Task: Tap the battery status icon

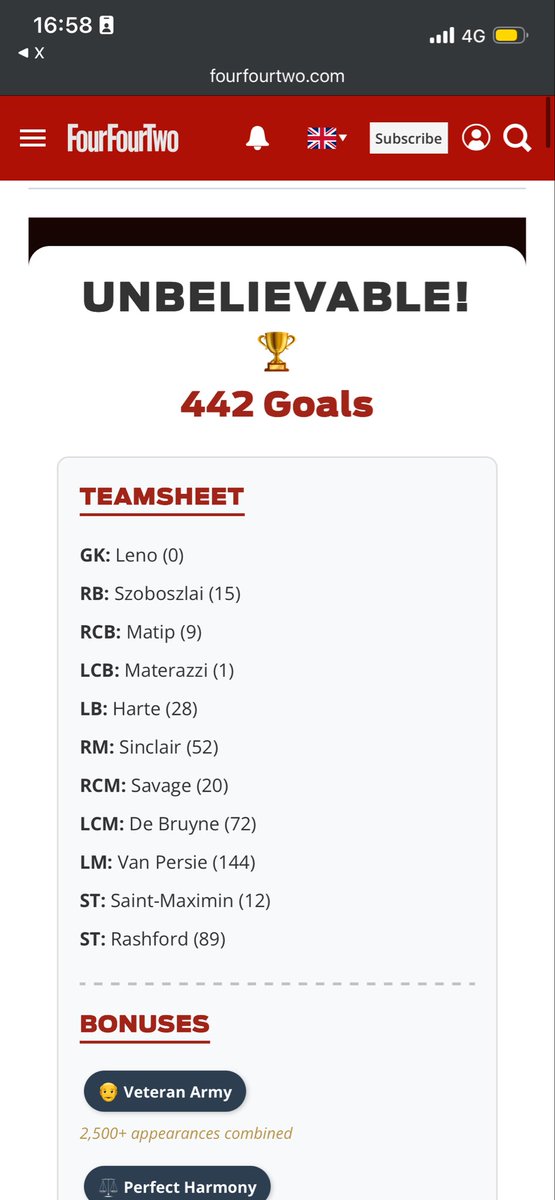Action: (x=510, y=36)
